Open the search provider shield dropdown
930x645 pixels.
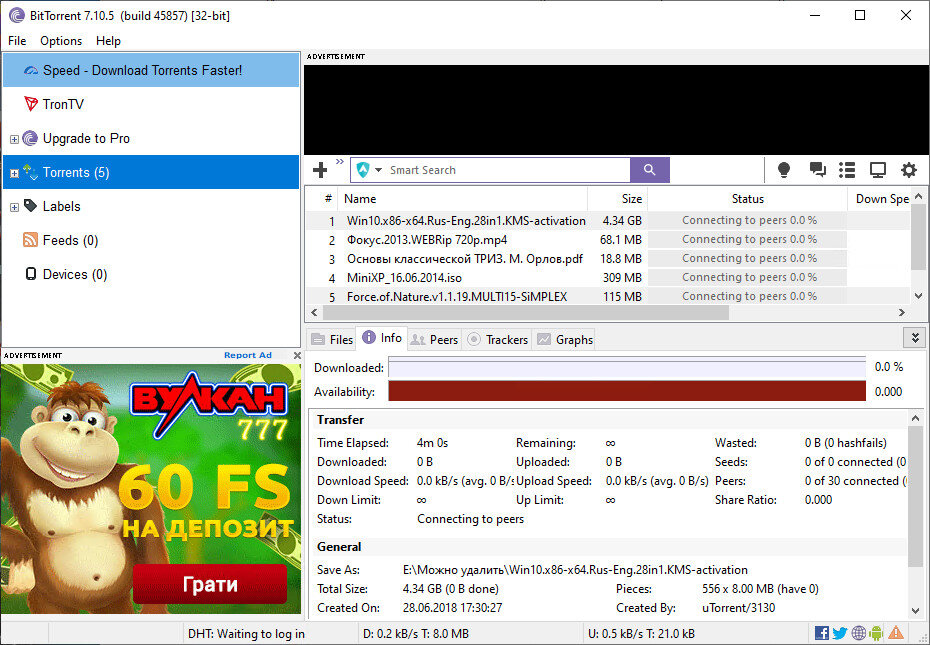[x=368, y=170]
